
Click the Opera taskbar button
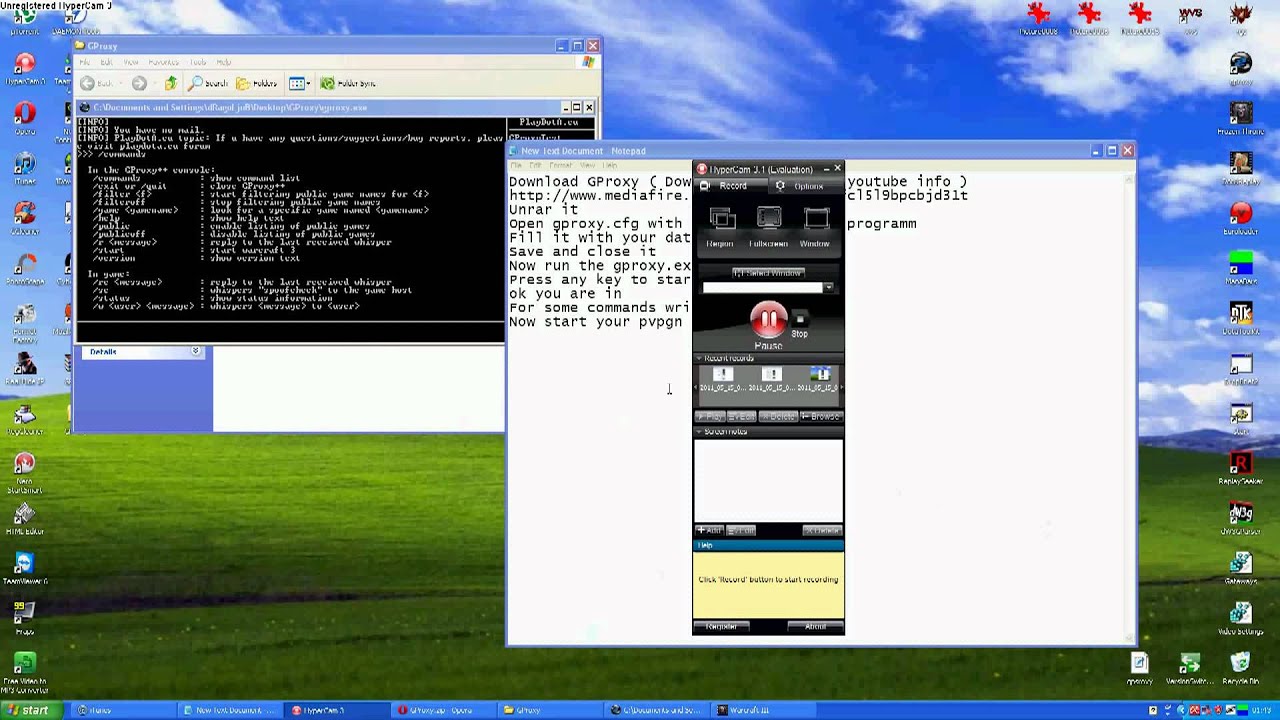pos(445,710)
